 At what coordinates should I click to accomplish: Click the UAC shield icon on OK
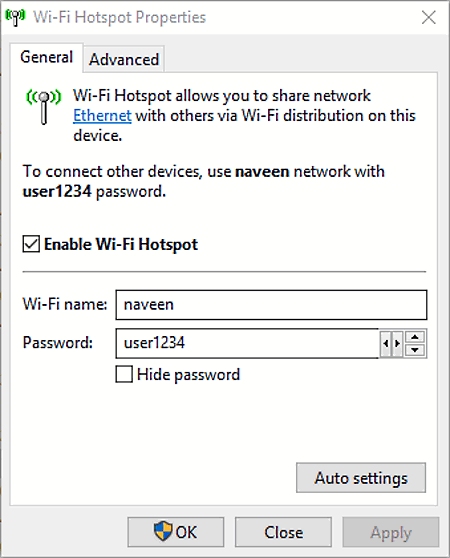point(163,532)
